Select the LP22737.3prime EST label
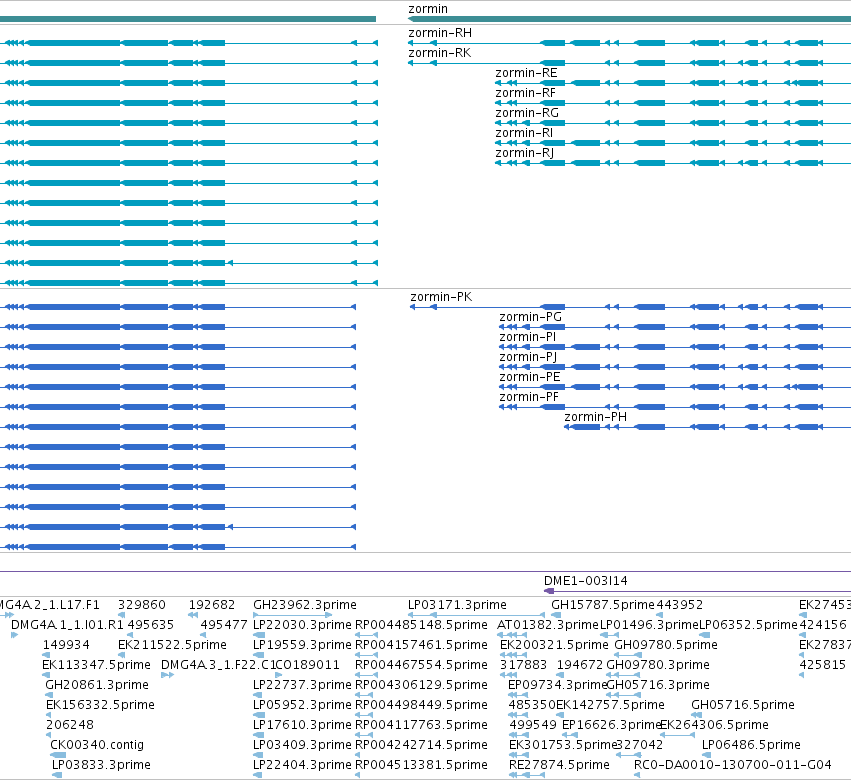The width and height of the screenshot is (851, 780). click(302, 686)
